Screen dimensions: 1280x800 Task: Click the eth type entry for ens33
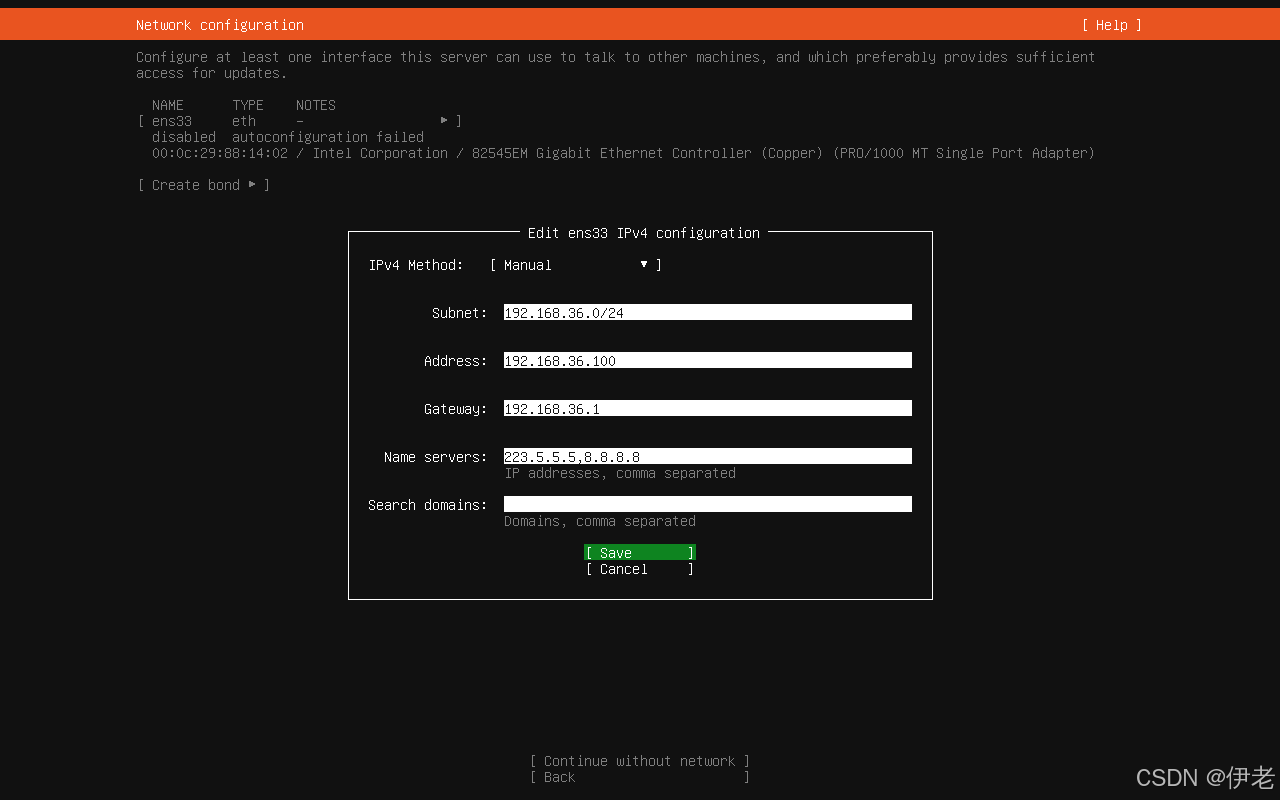244,121
